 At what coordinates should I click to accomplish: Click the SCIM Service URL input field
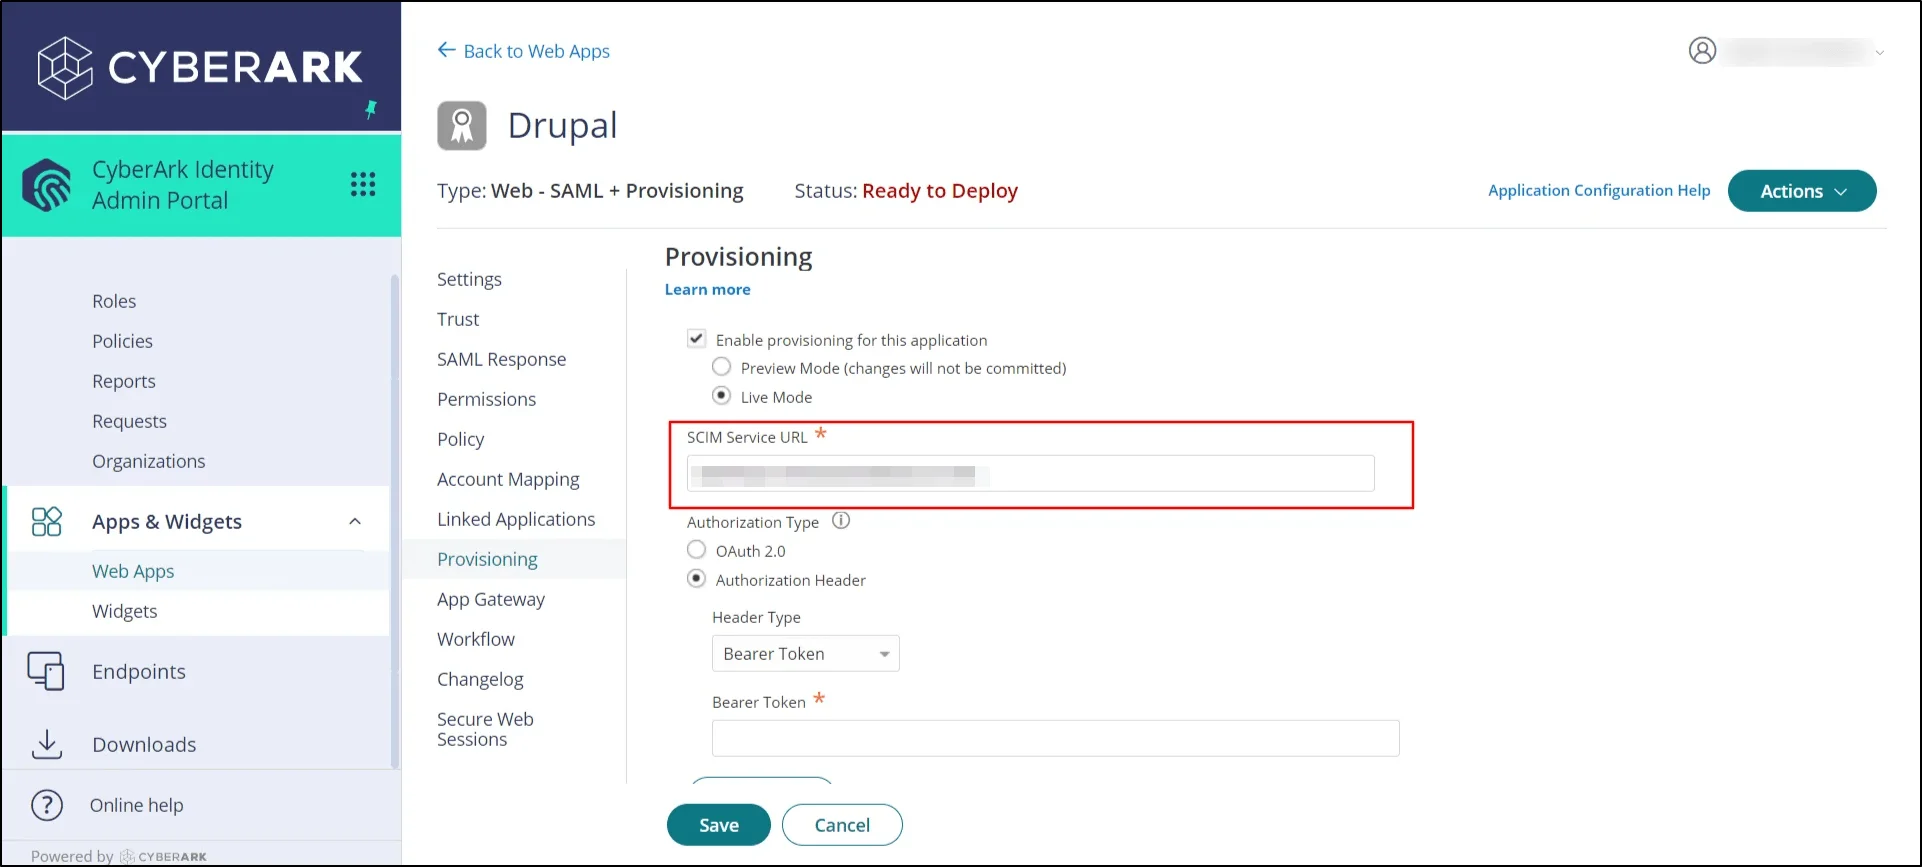[1031, 473]
